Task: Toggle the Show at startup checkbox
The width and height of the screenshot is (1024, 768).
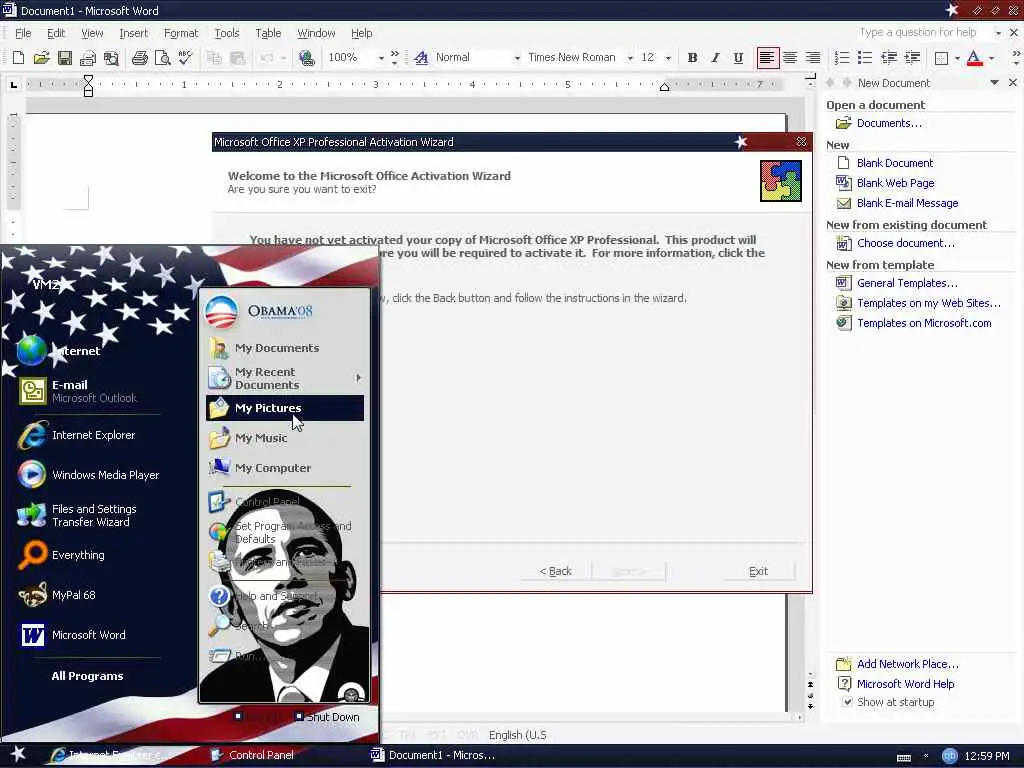Action: (x=847, y=702)
